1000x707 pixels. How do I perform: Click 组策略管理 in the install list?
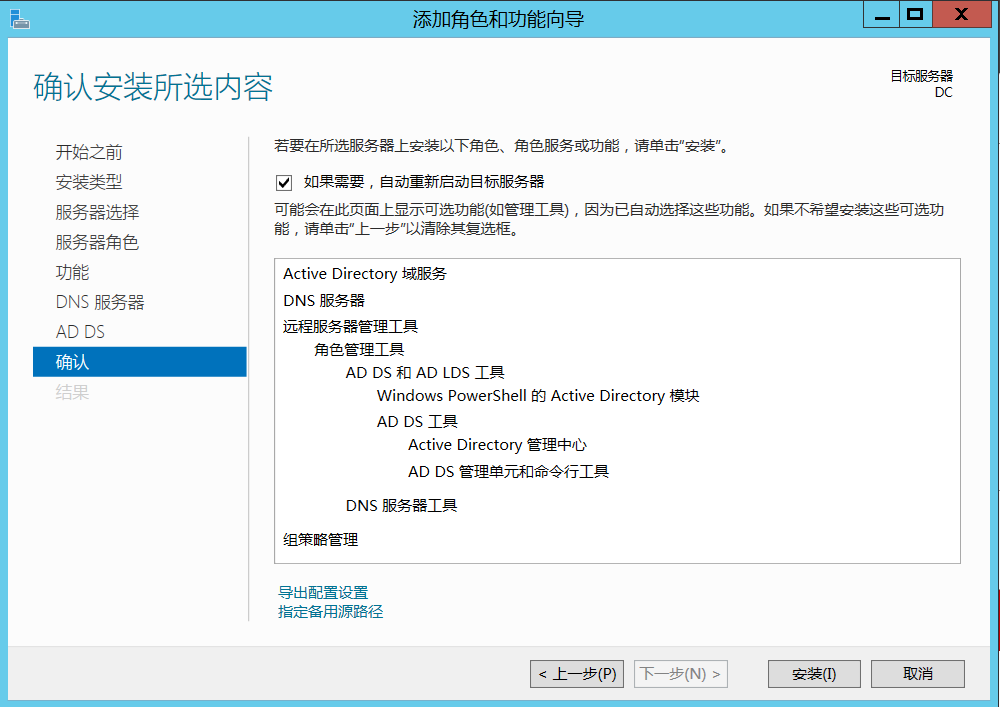[x=320, y=540]
